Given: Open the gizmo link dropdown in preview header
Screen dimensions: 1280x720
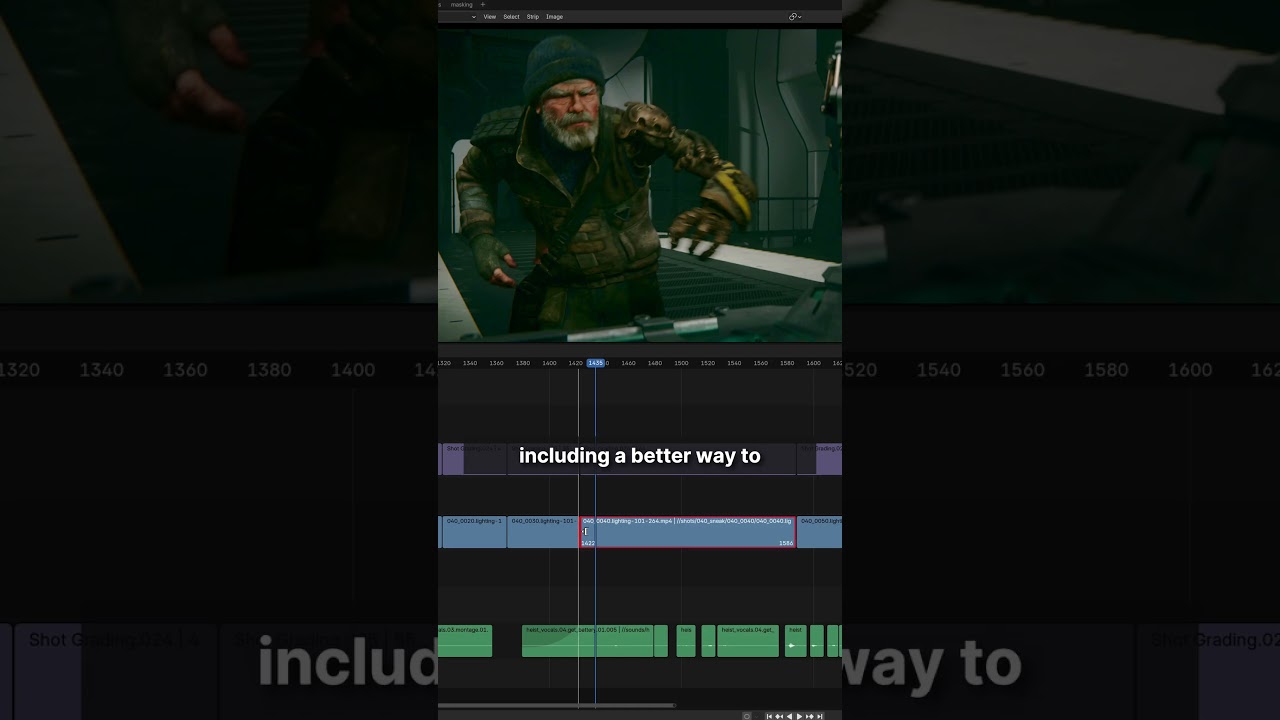Looking at the screenshot, I should point(795,17).
